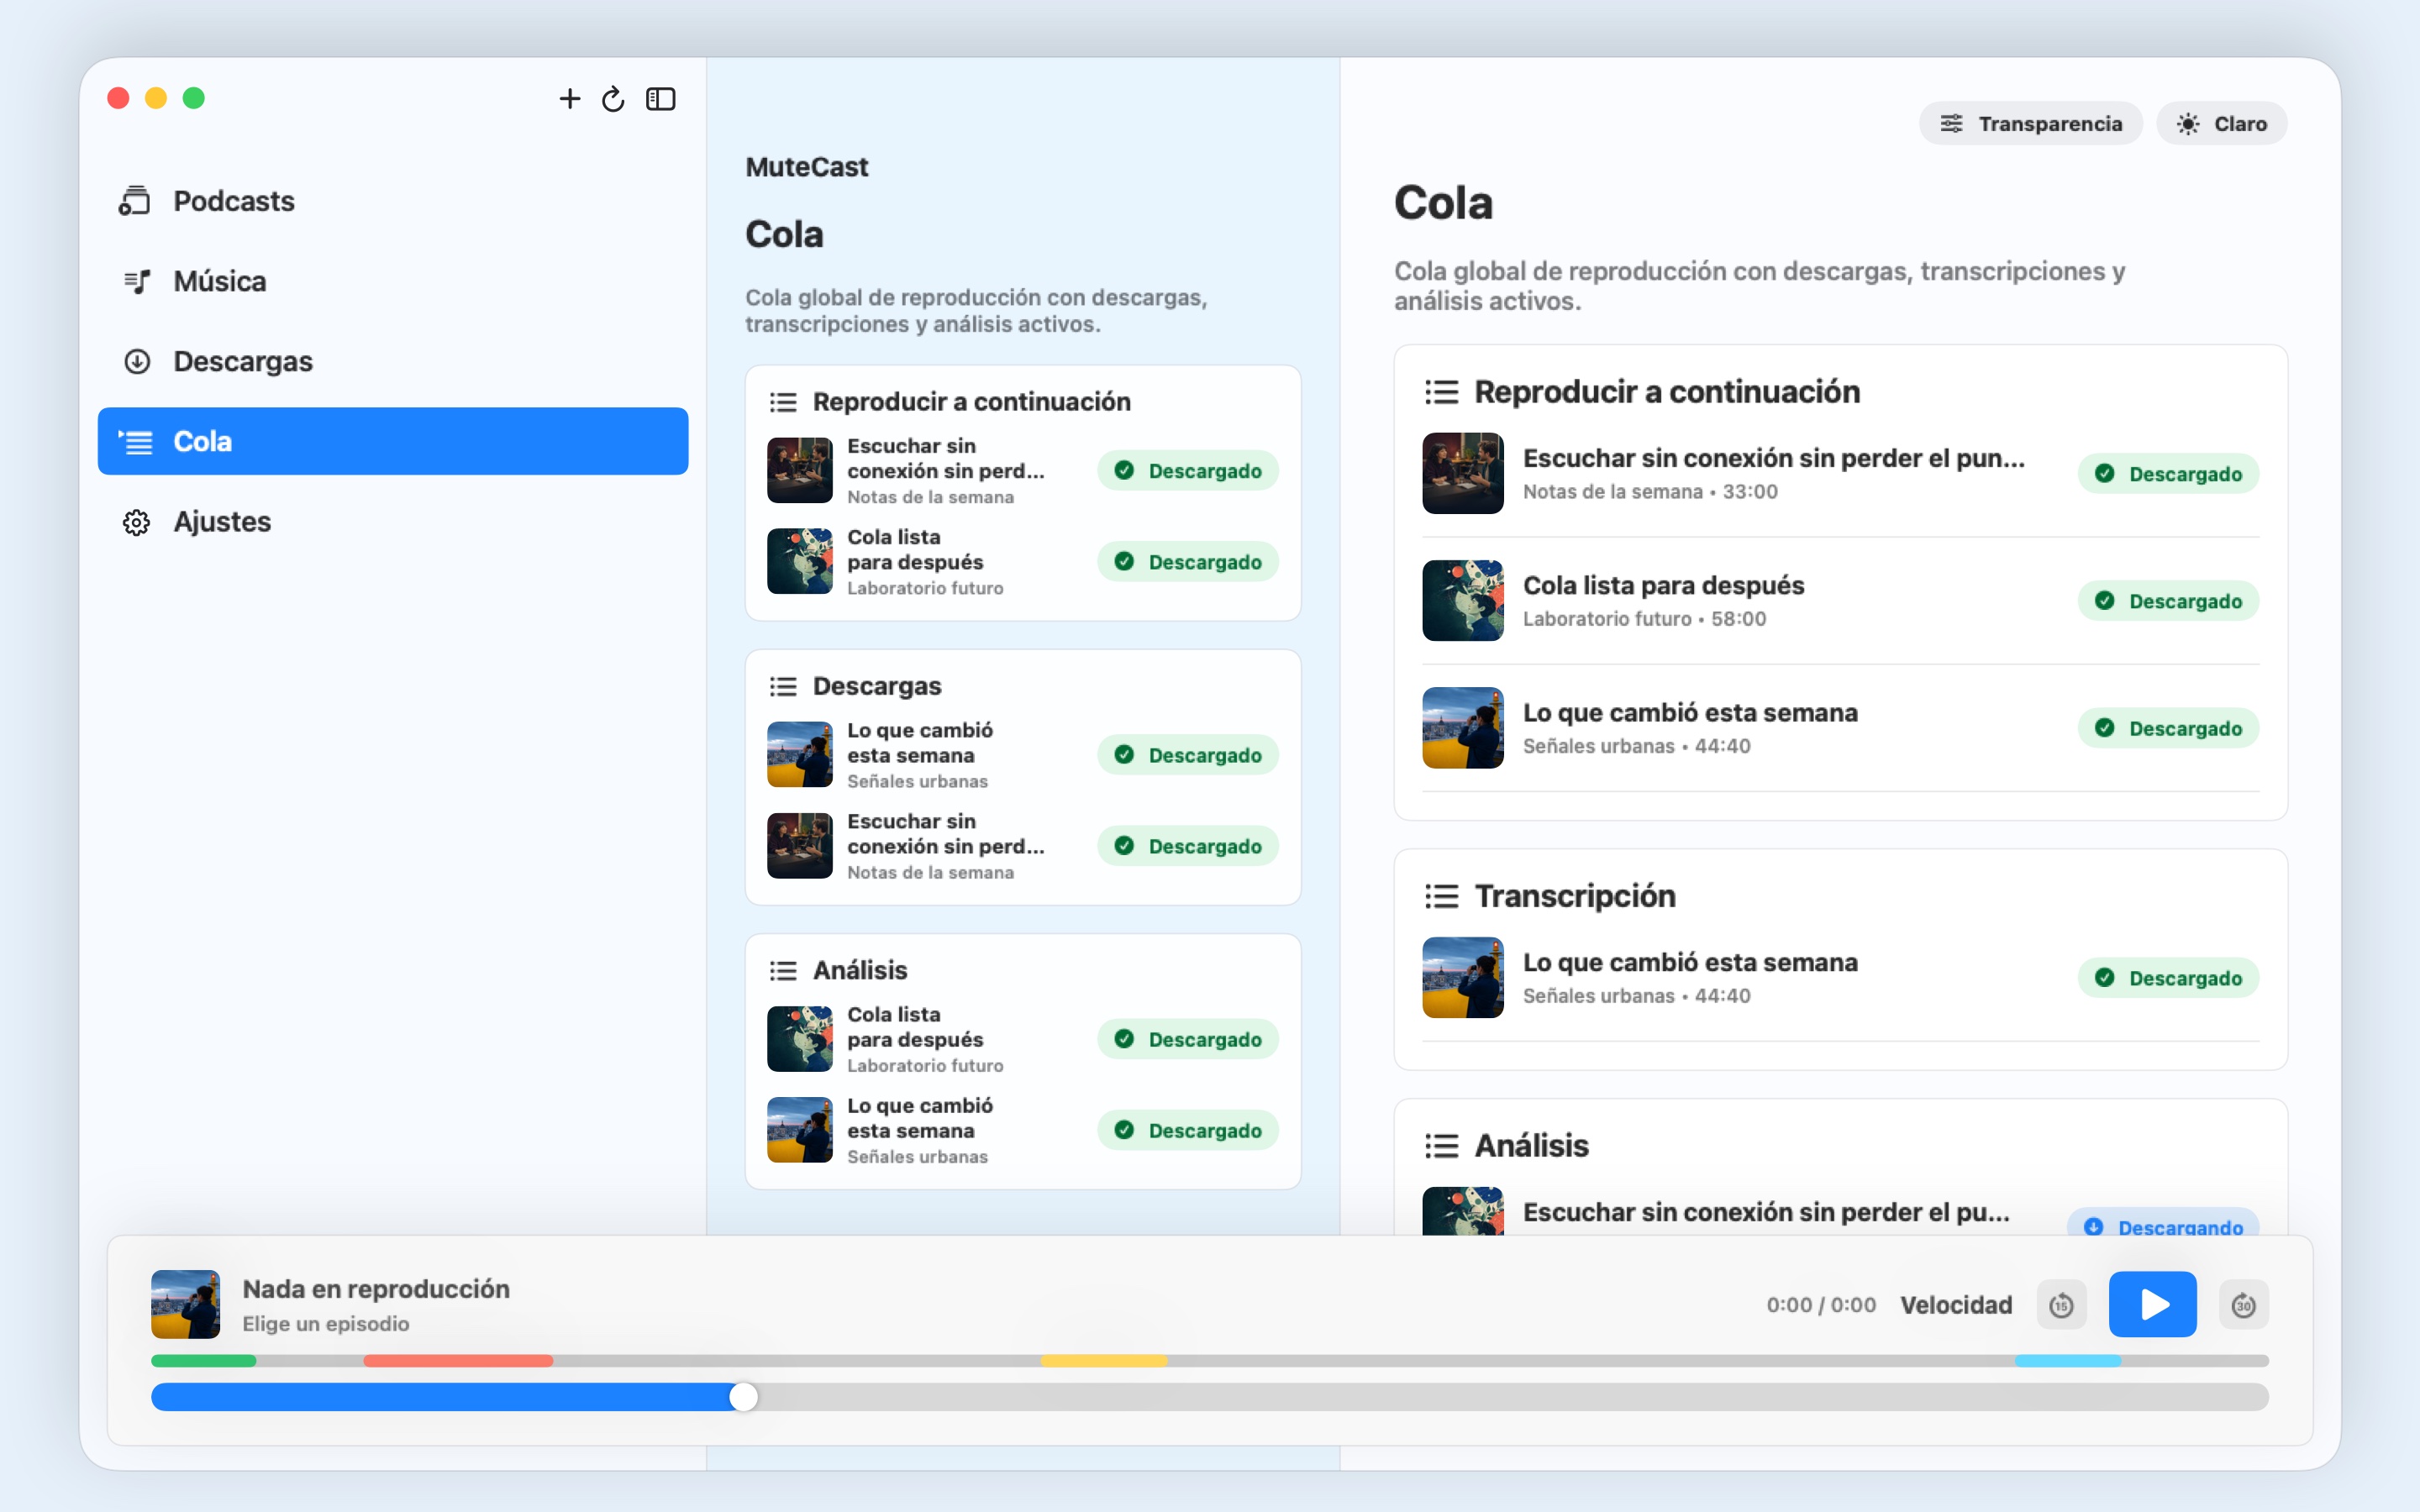2420x1512 pixels.
Task: Open Lo que cambió in middle Descargas section
Action: [1022, 754]
